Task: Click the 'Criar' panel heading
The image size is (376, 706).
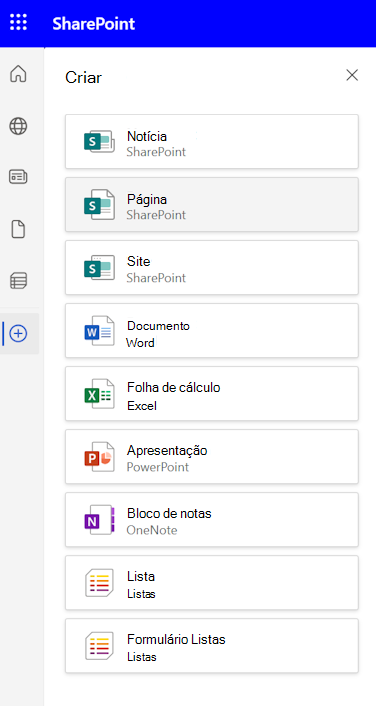Action: pos(83,77)
